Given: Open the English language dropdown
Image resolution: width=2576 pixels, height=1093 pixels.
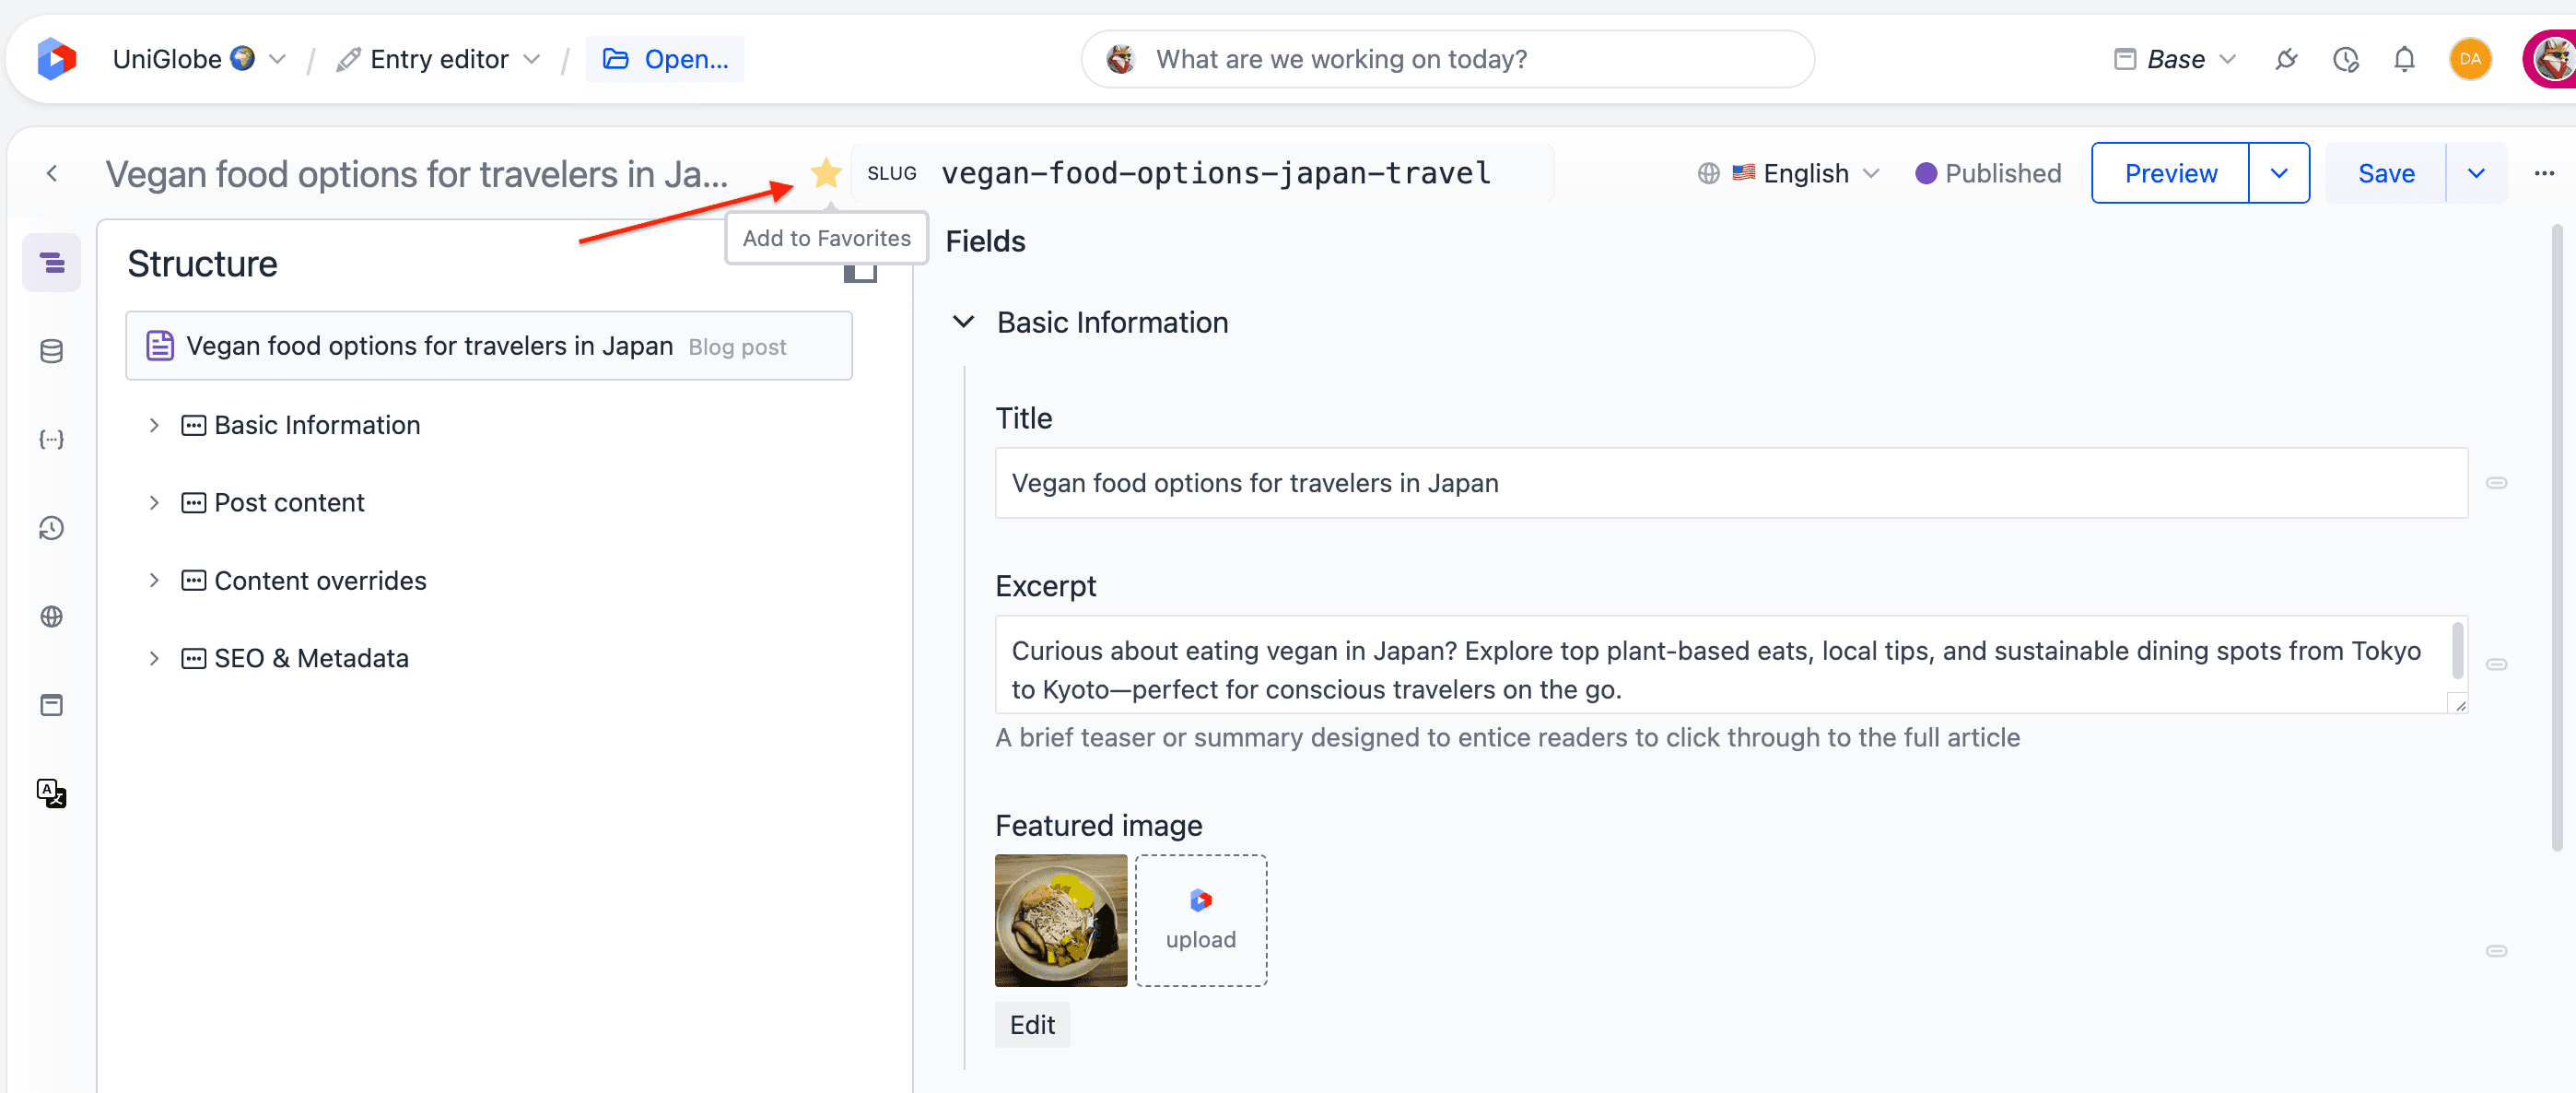Looking at the screenshot, I should point(1806,173).
